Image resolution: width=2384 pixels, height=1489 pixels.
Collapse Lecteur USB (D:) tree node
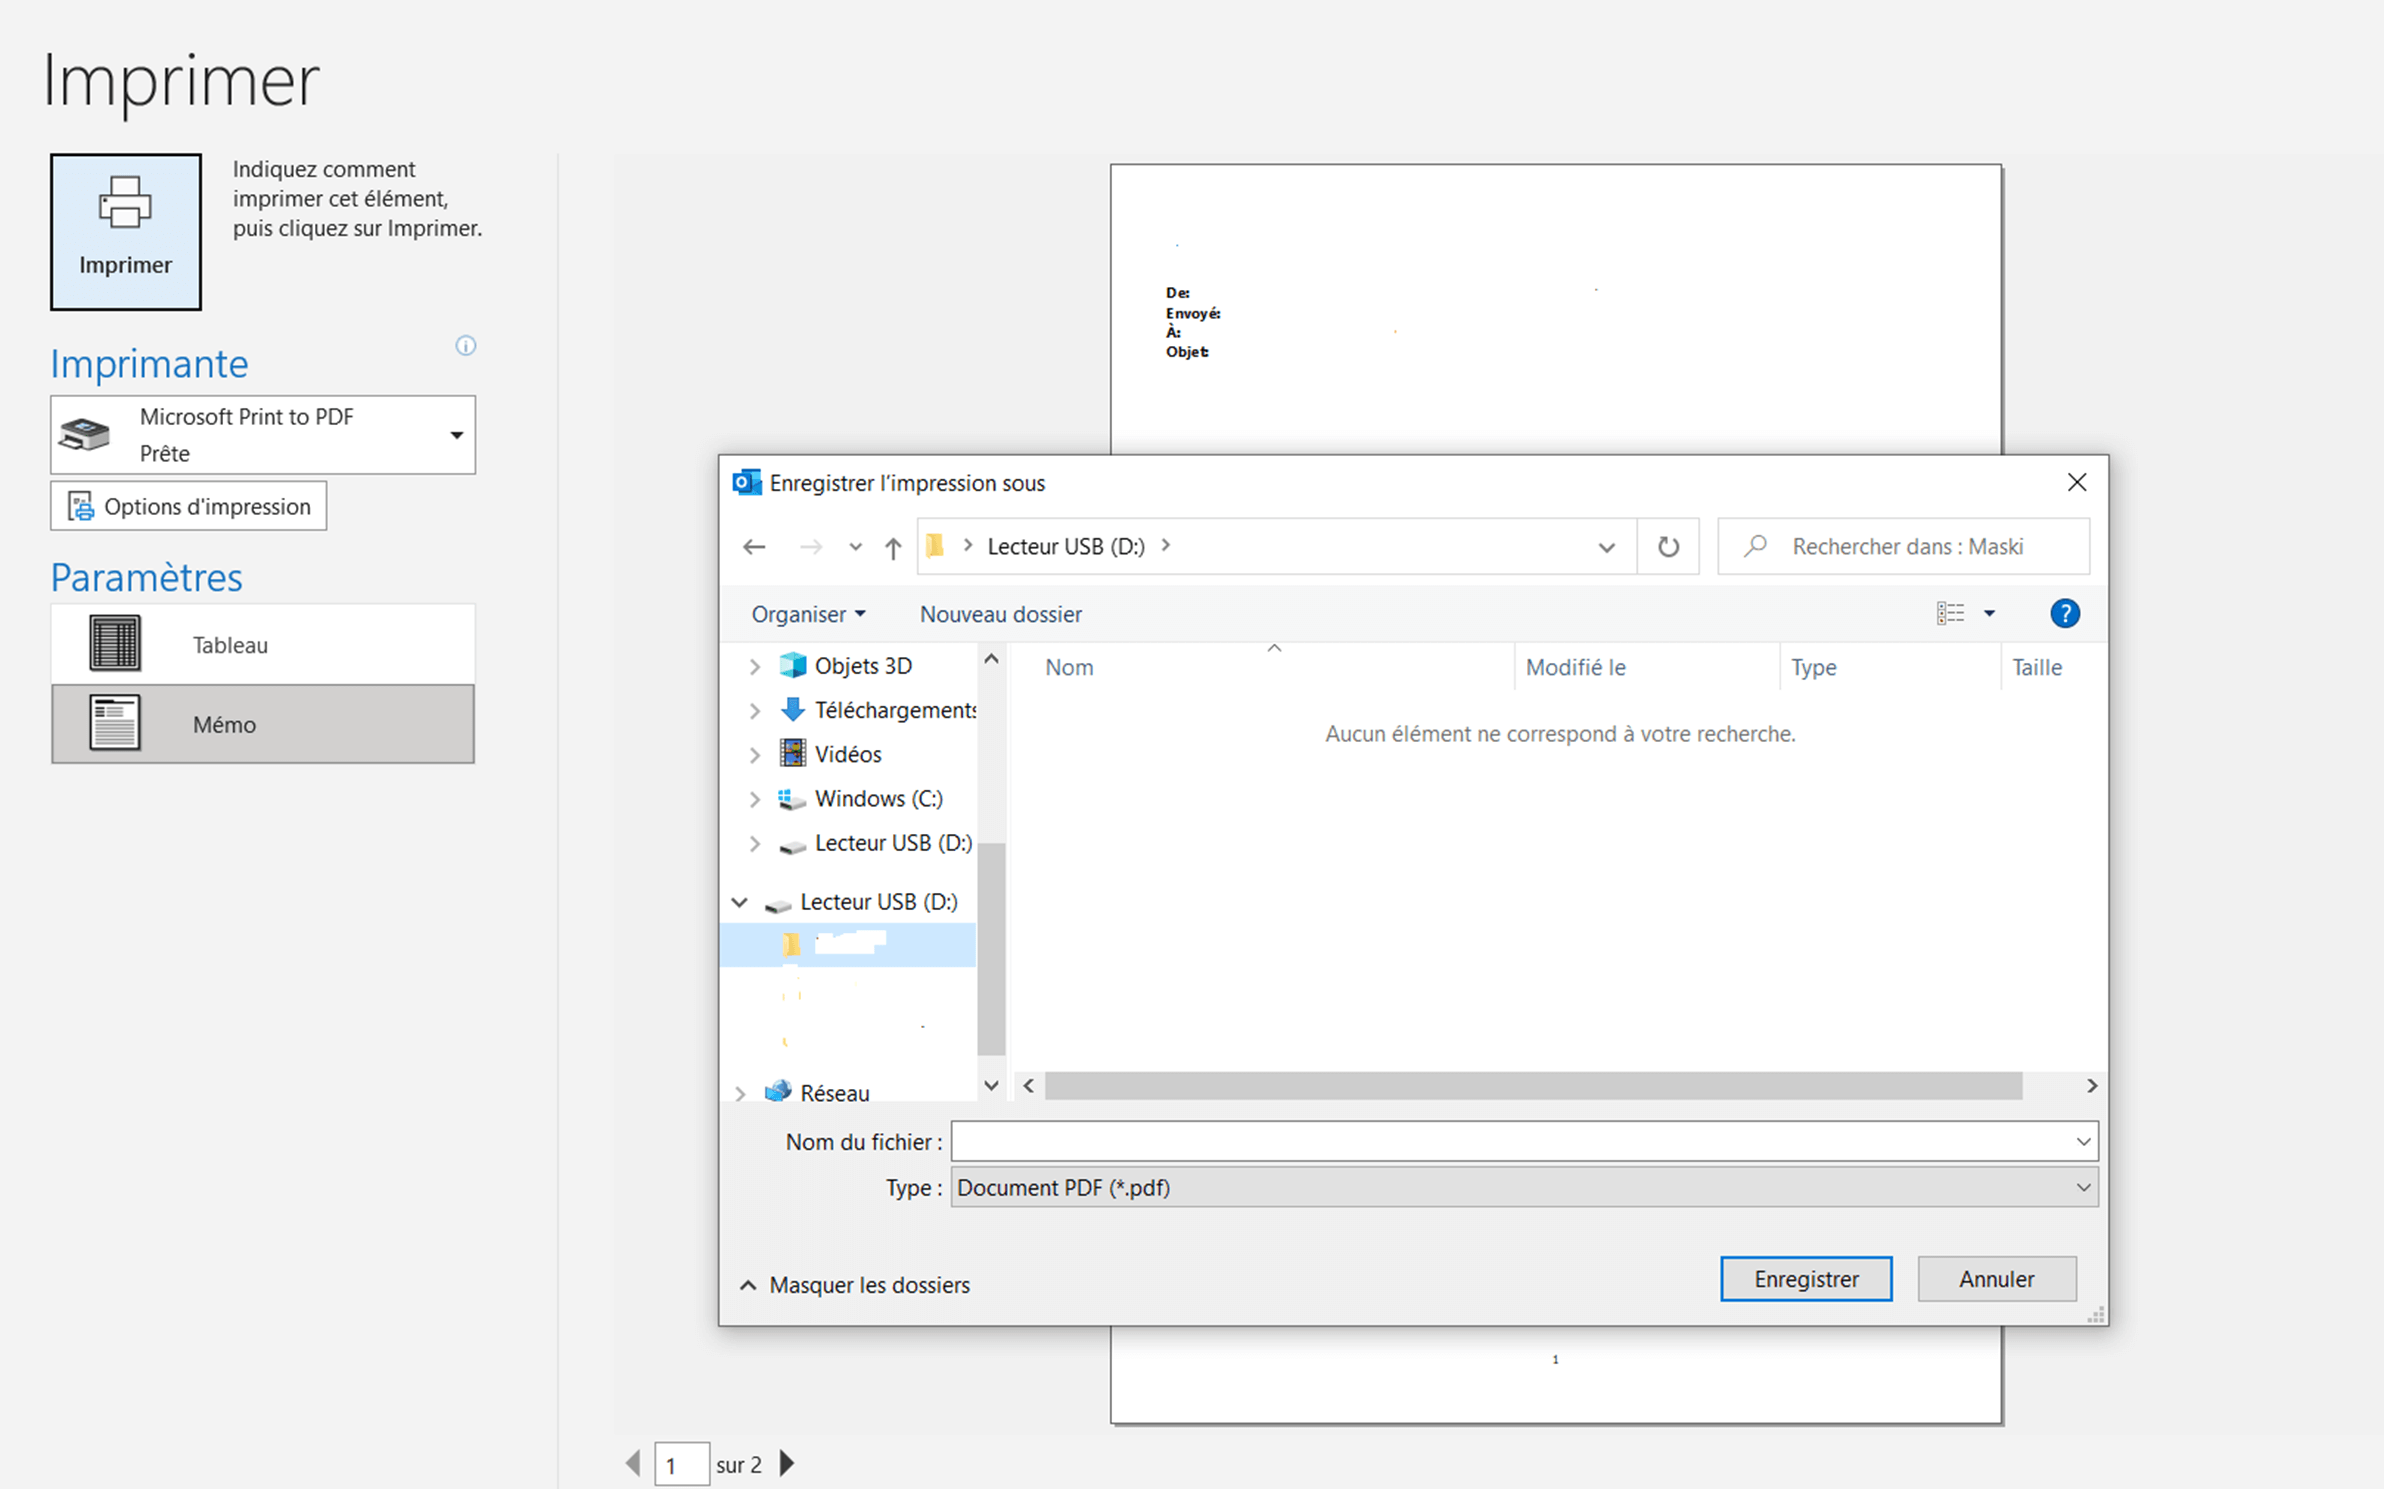(x=739, y=901)
